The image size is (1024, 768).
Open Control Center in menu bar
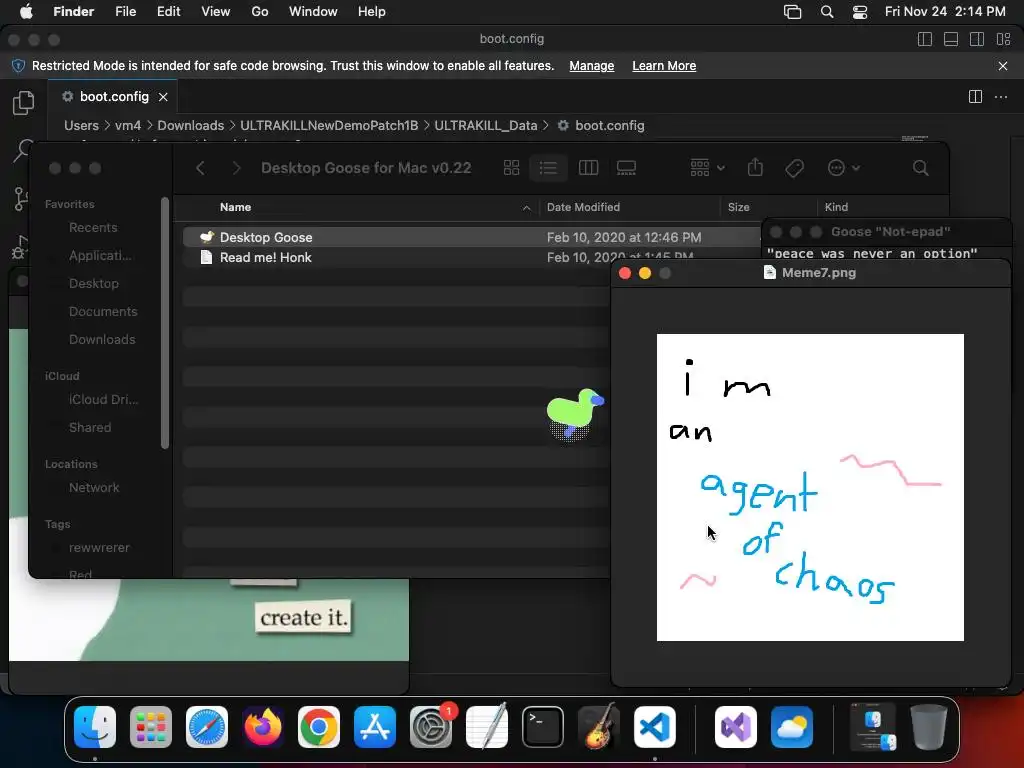coord(860,12)
